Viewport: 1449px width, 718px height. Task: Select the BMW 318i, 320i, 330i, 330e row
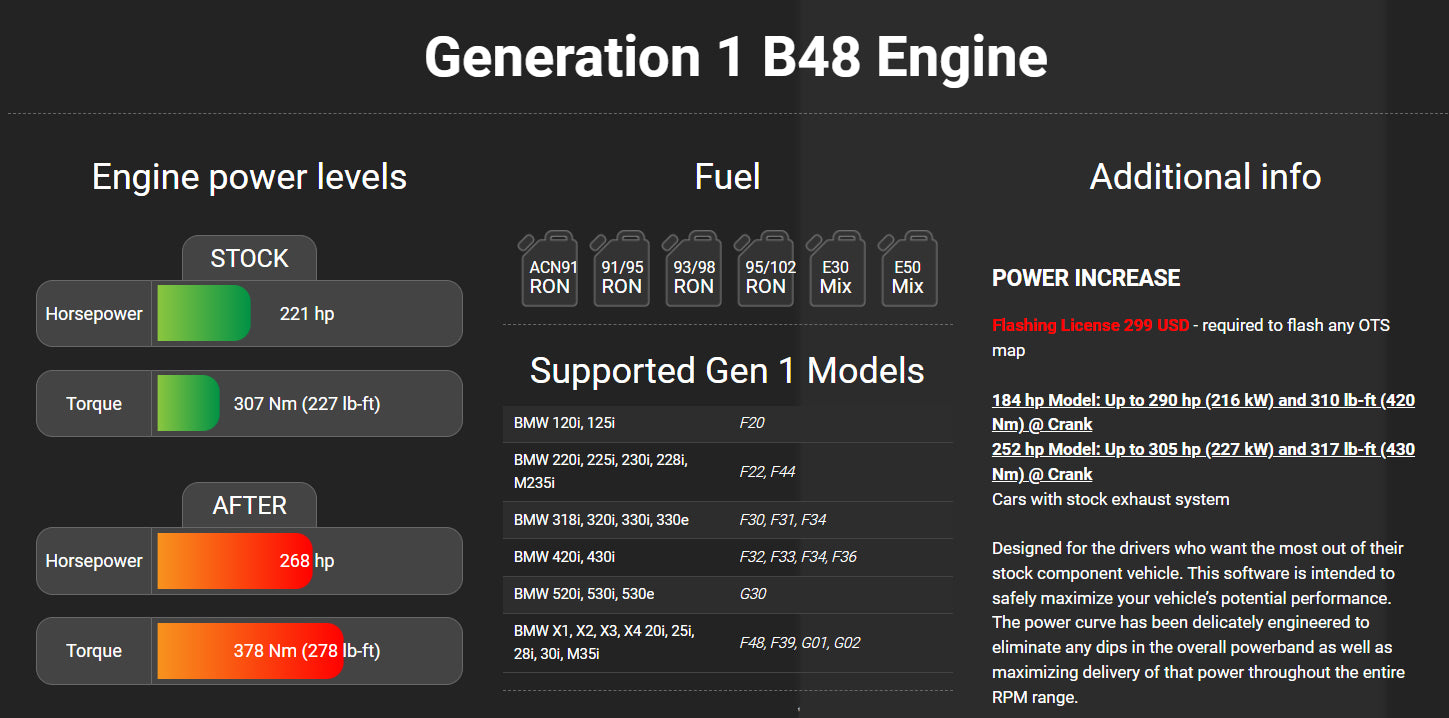point(727,520)
